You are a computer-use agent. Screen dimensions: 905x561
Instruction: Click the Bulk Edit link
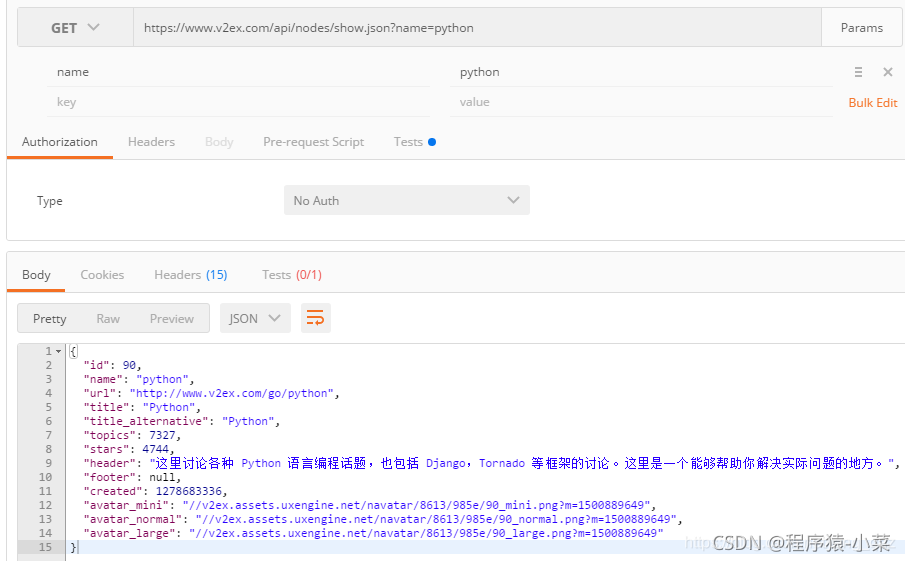coord(873,103)
